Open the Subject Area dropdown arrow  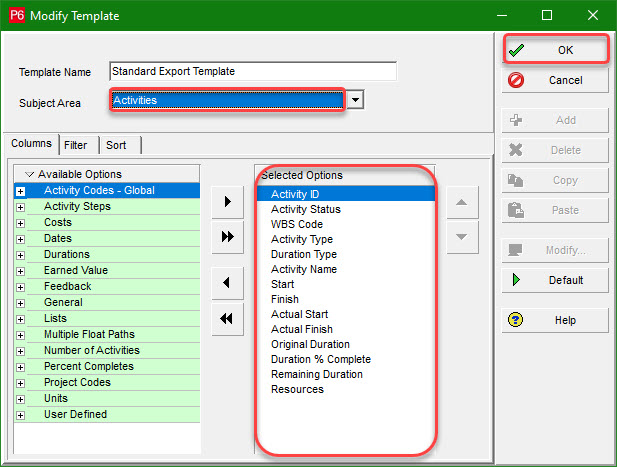tap(355, 100)
